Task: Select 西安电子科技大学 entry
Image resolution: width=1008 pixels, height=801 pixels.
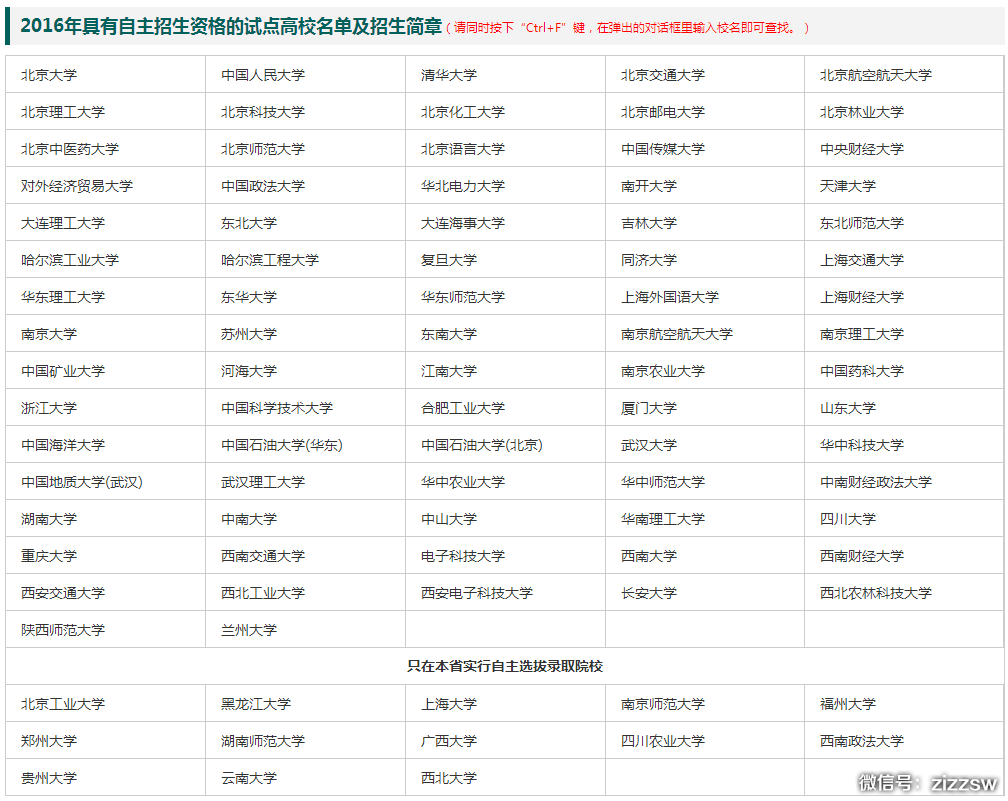Action: pos(477,593)
